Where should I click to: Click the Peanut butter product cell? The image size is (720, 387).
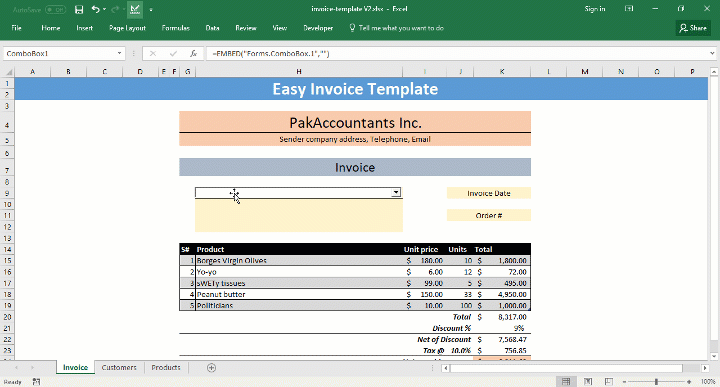coord(298,294)
